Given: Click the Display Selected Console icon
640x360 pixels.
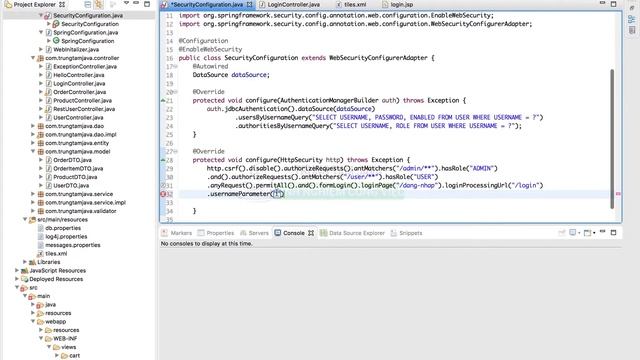Looking at the screenshot, I should (x=573, y=233).
